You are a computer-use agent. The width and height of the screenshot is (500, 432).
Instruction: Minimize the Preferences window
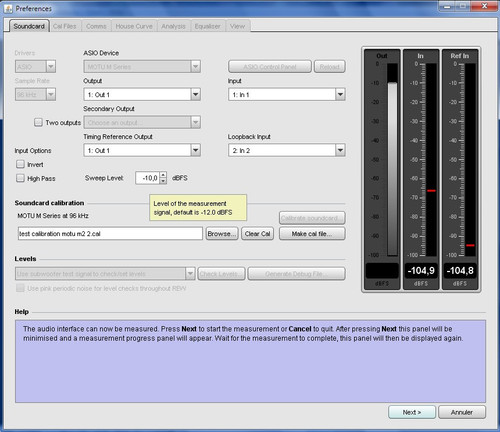point(447,6)
